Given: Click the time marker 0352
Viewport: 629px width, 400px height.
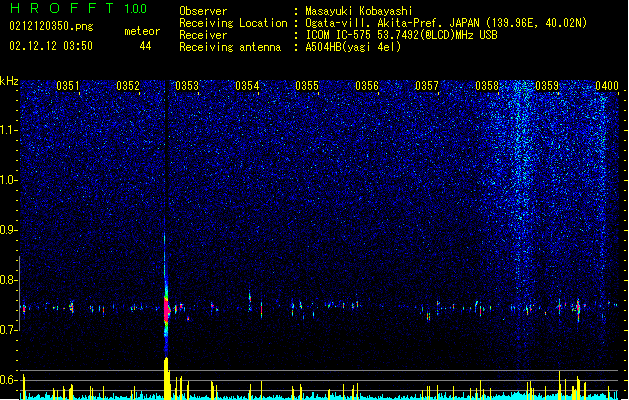Looking at the screenshot, I should click(x=128, y=86).
